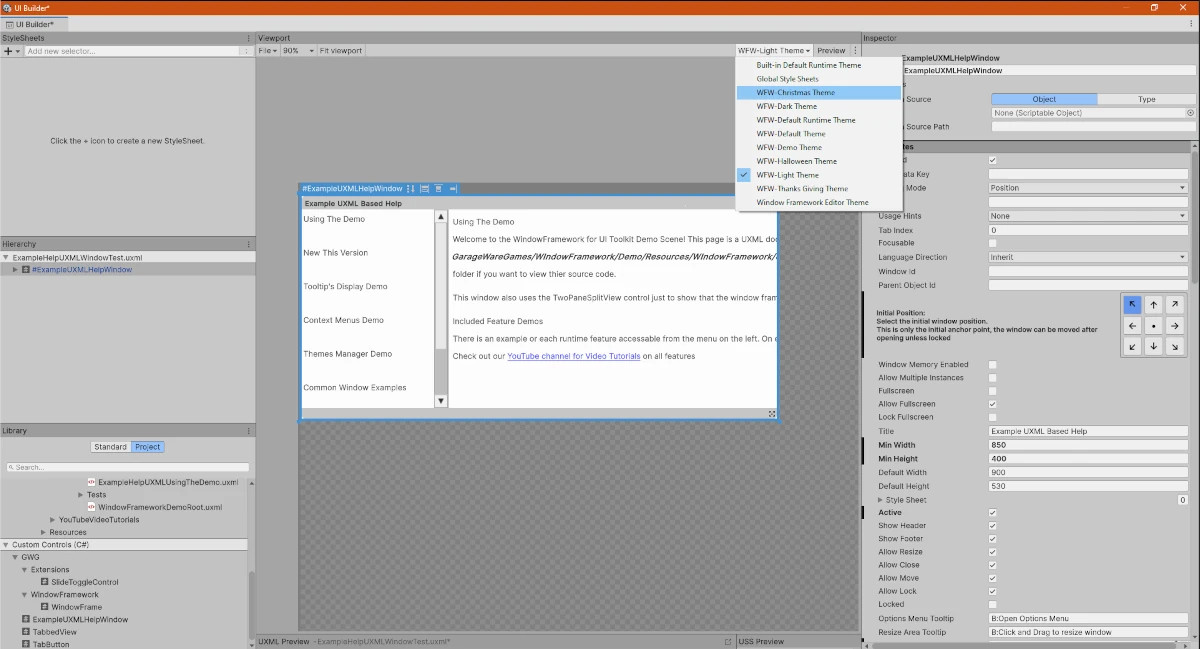The height and width of the screenshot is (649, 1200).
Task: Open the Viewport panel three-dot options menu
Action: tap(855, 50)
